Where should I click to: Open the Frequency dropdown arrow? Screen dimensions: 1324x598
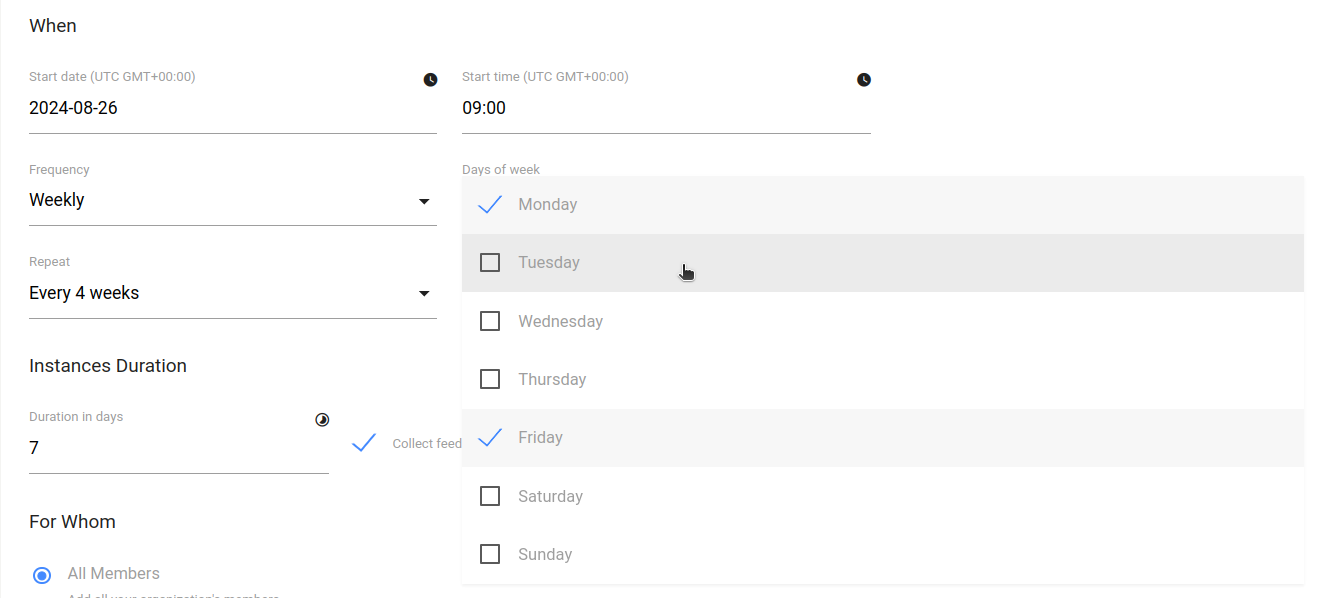[x=424, y=201]
